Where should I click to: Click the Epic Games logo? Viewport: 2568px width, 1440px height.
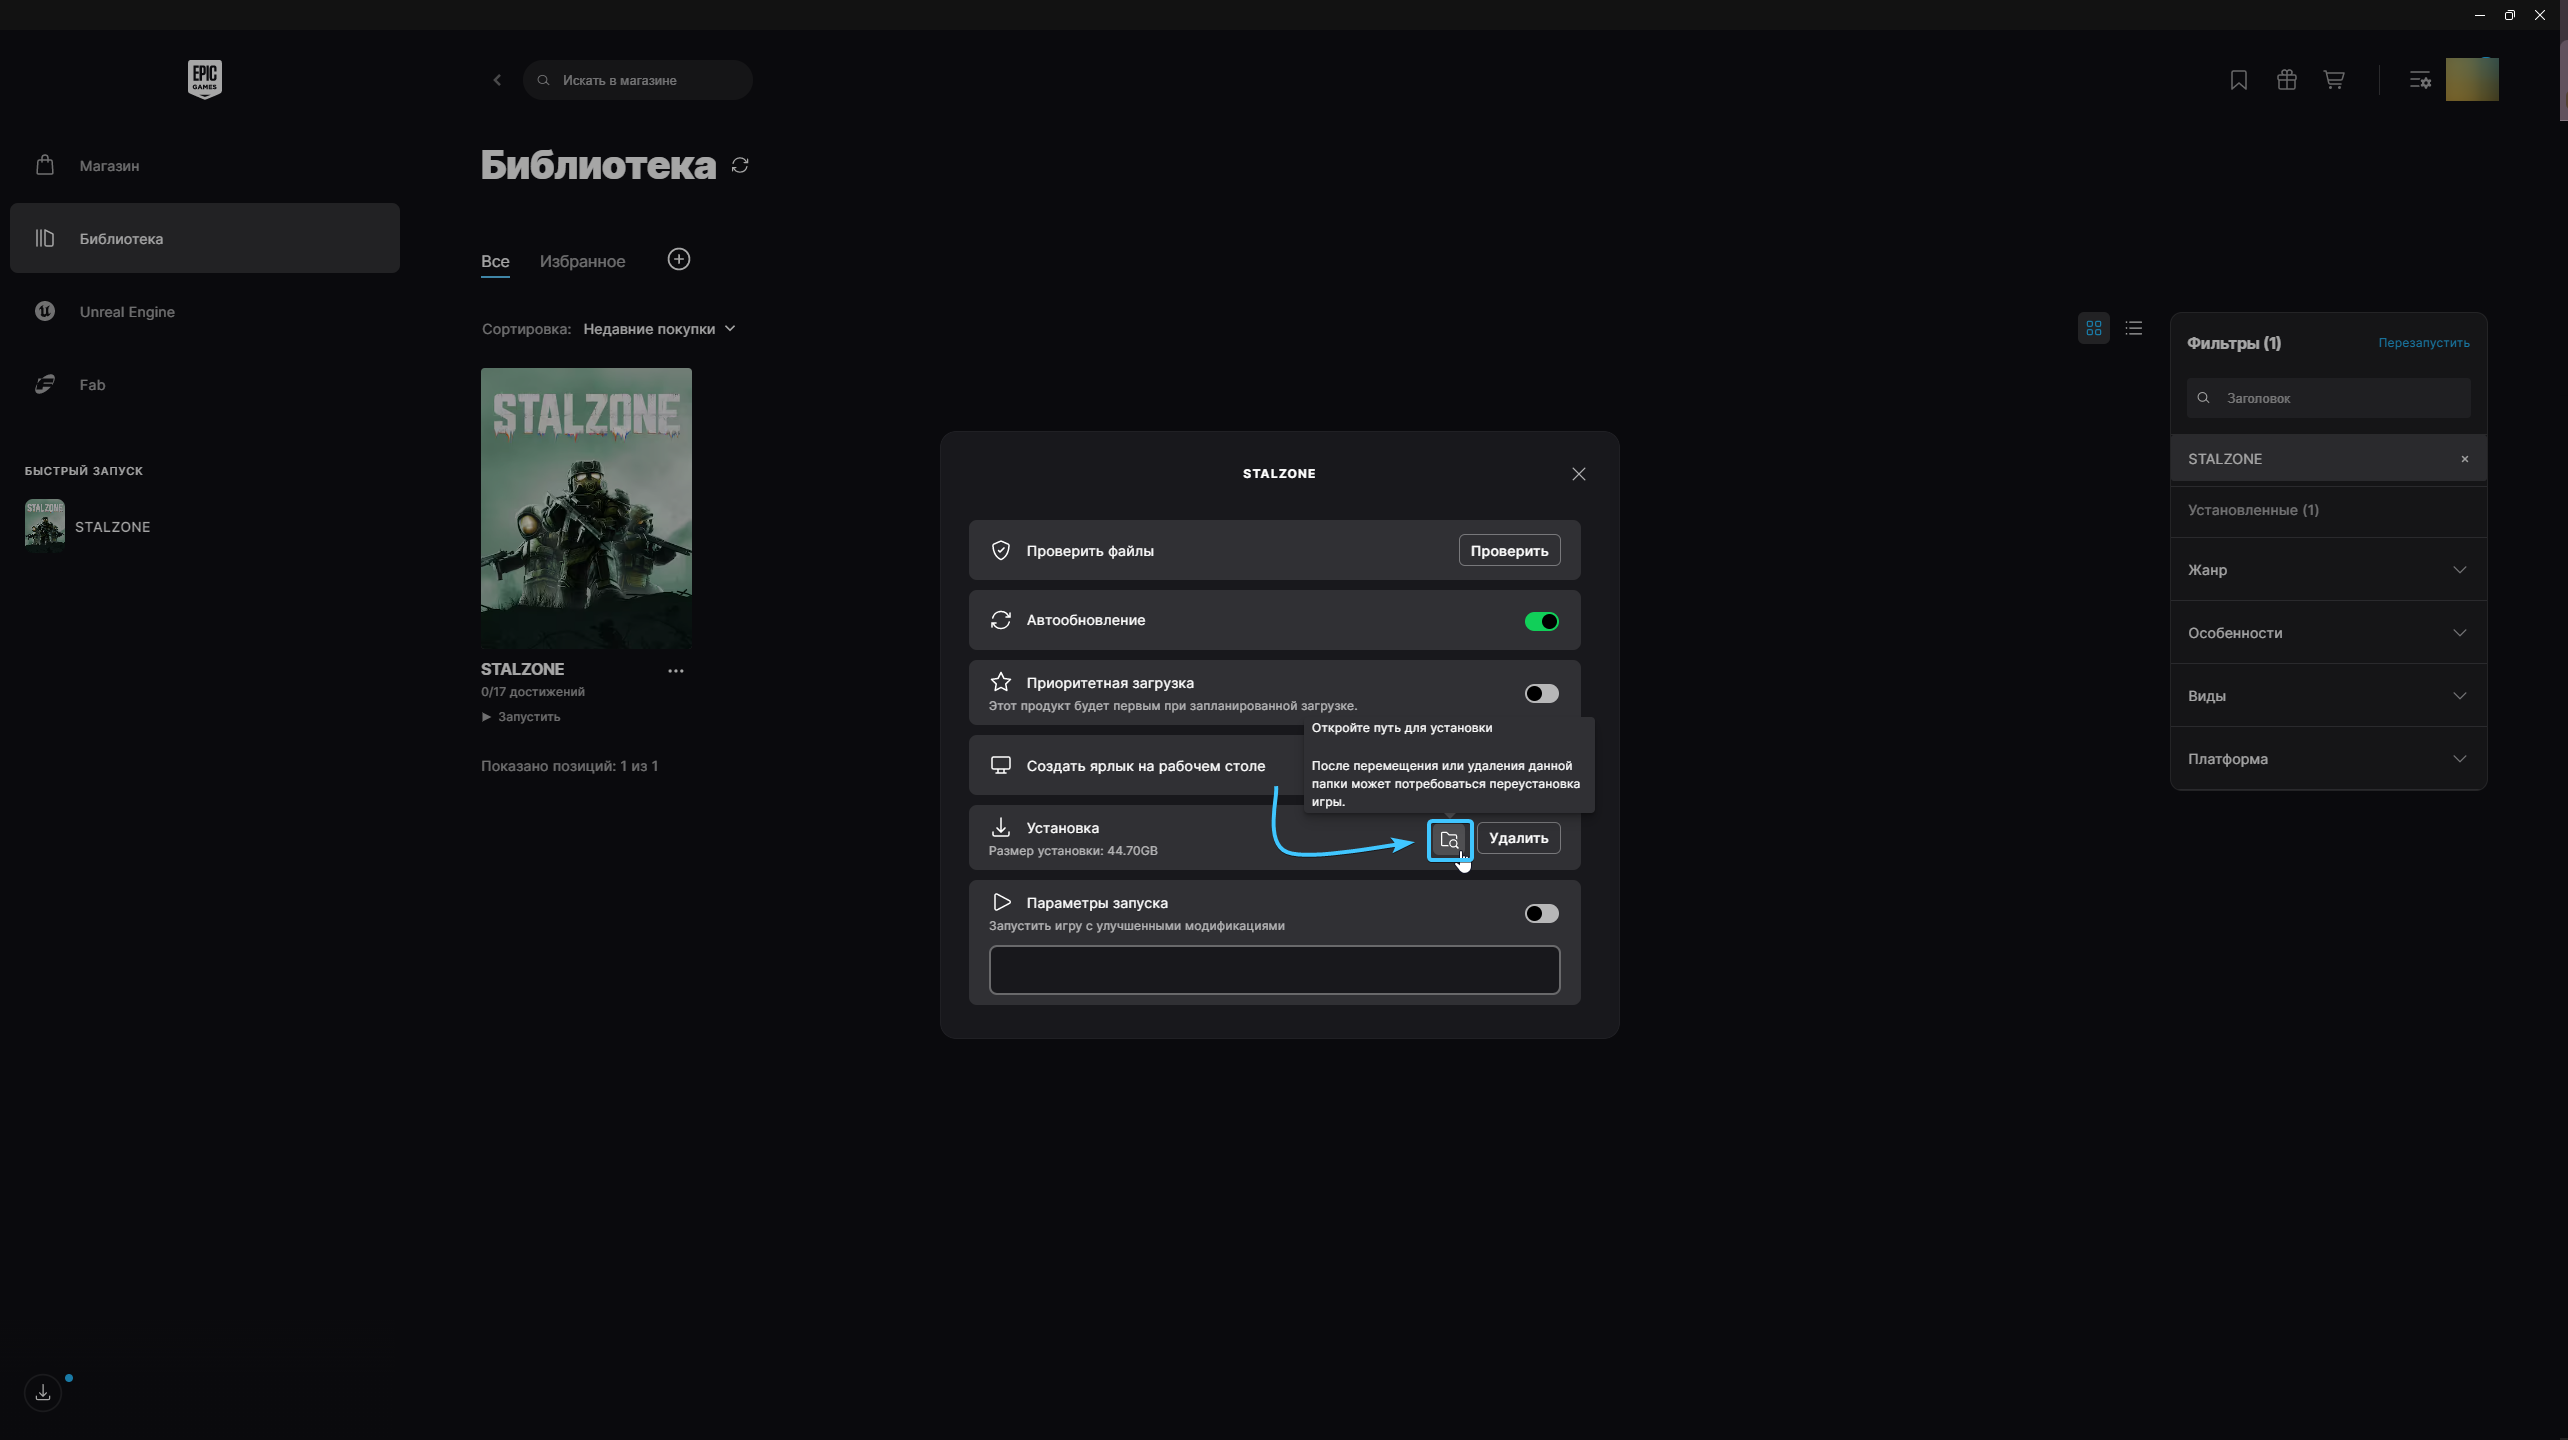[x=204, y=79]
